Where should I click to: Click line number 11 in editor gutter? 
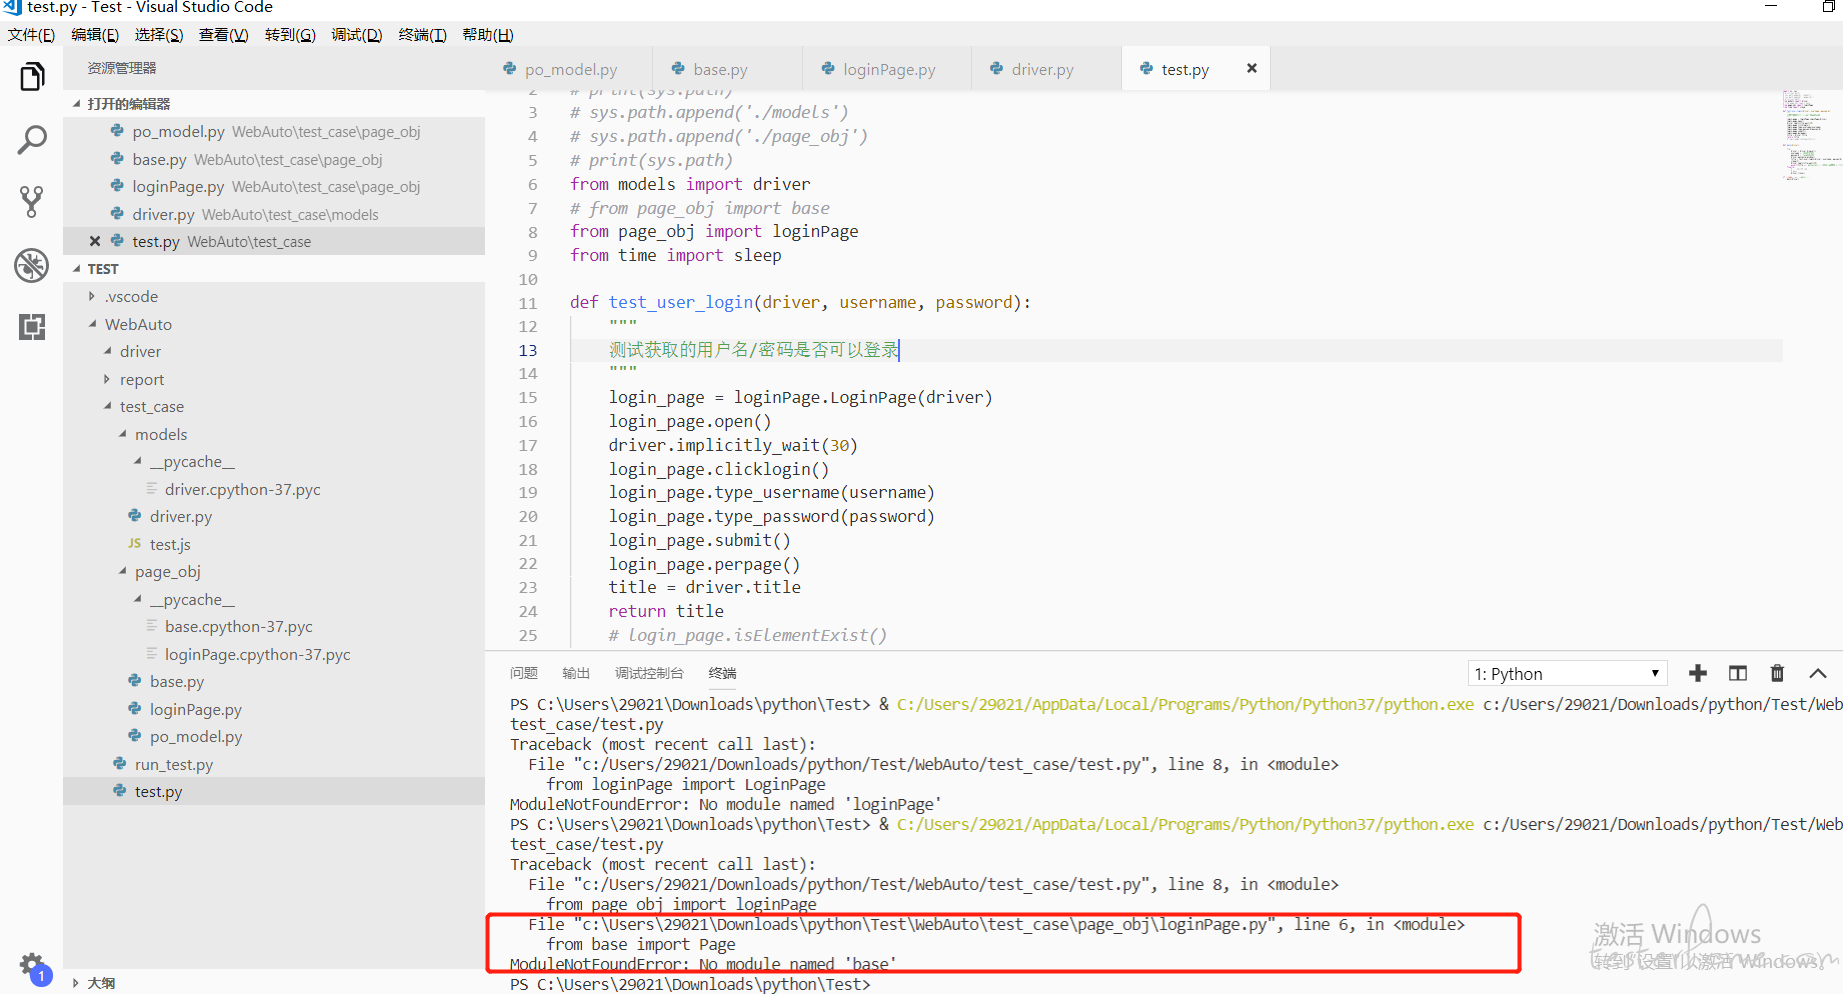pos(527,303)
